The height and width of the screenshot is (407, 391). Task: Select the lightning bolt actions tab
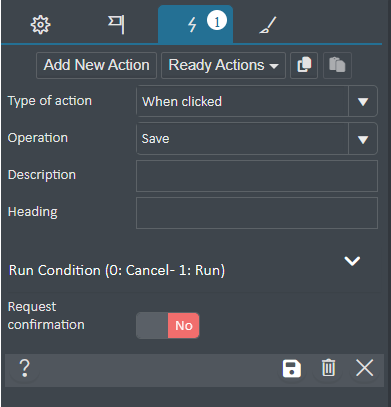pyautogui.click(x=192, y=25)
